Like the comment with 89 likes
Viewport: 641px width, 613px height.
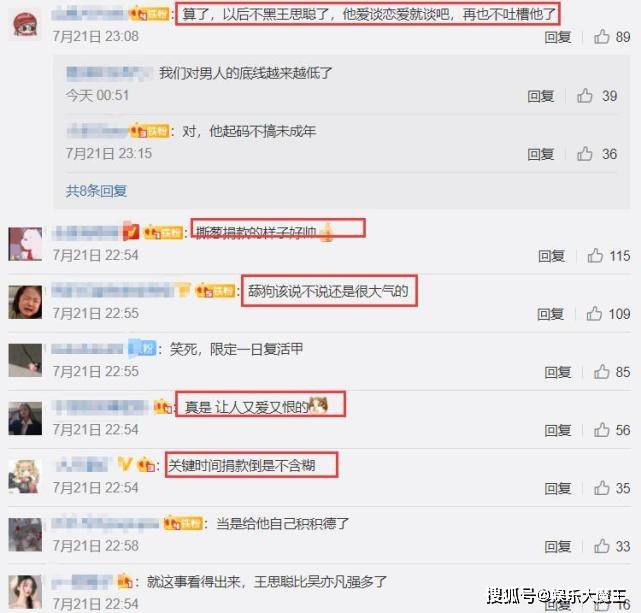click(x=602, y=37)
